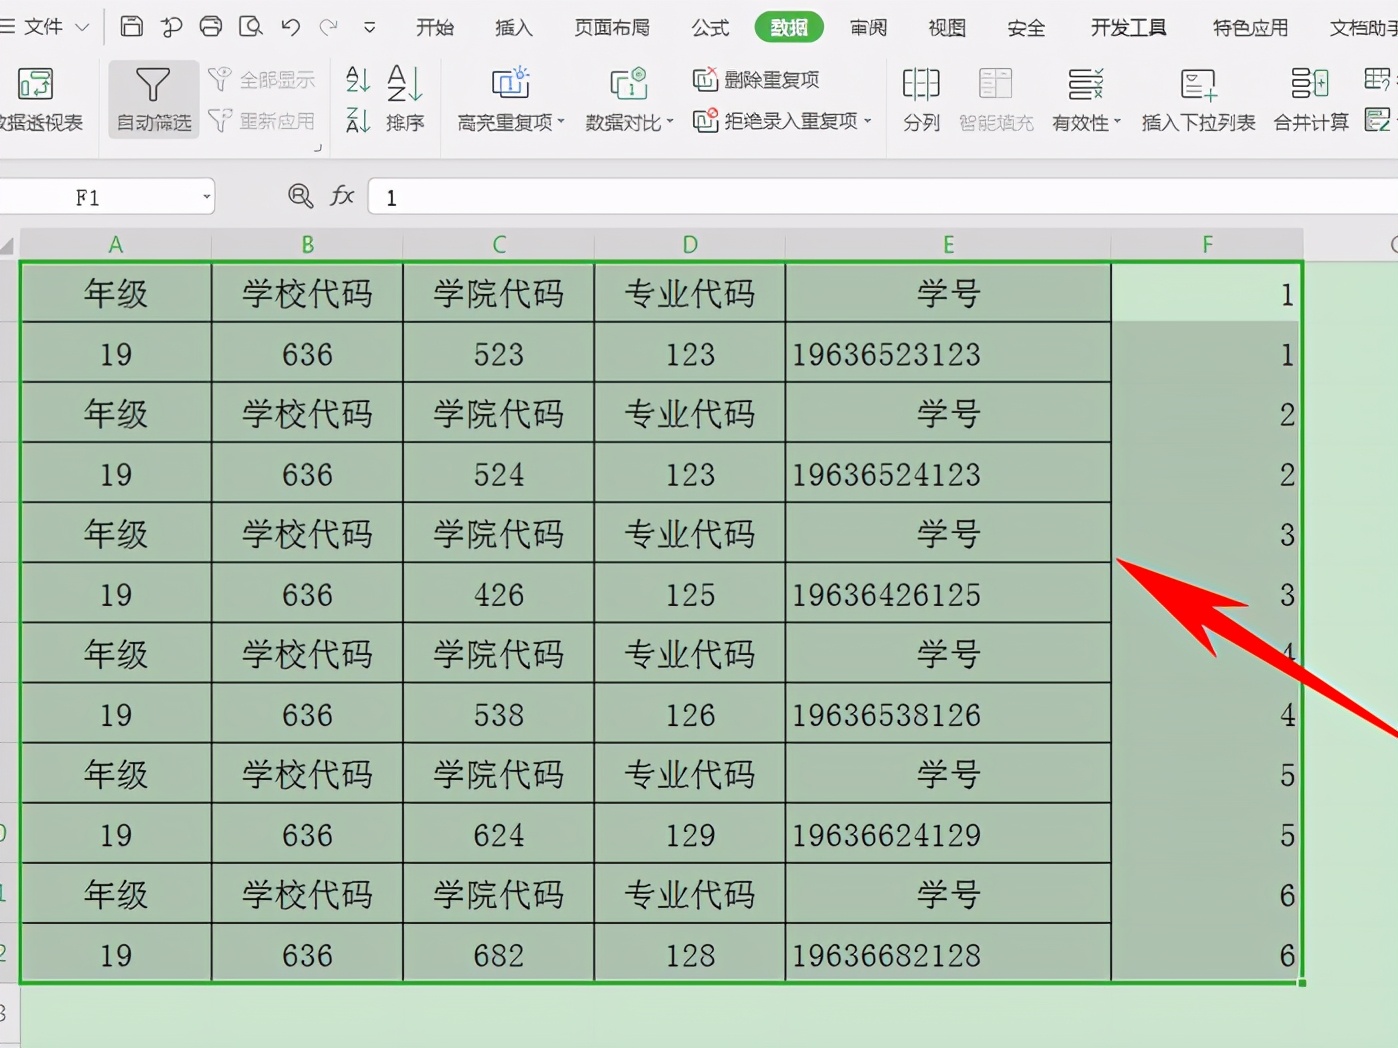Click 删除重复项 remove duplicates
Screen dimensions: 1398x1048
point(756,79)
